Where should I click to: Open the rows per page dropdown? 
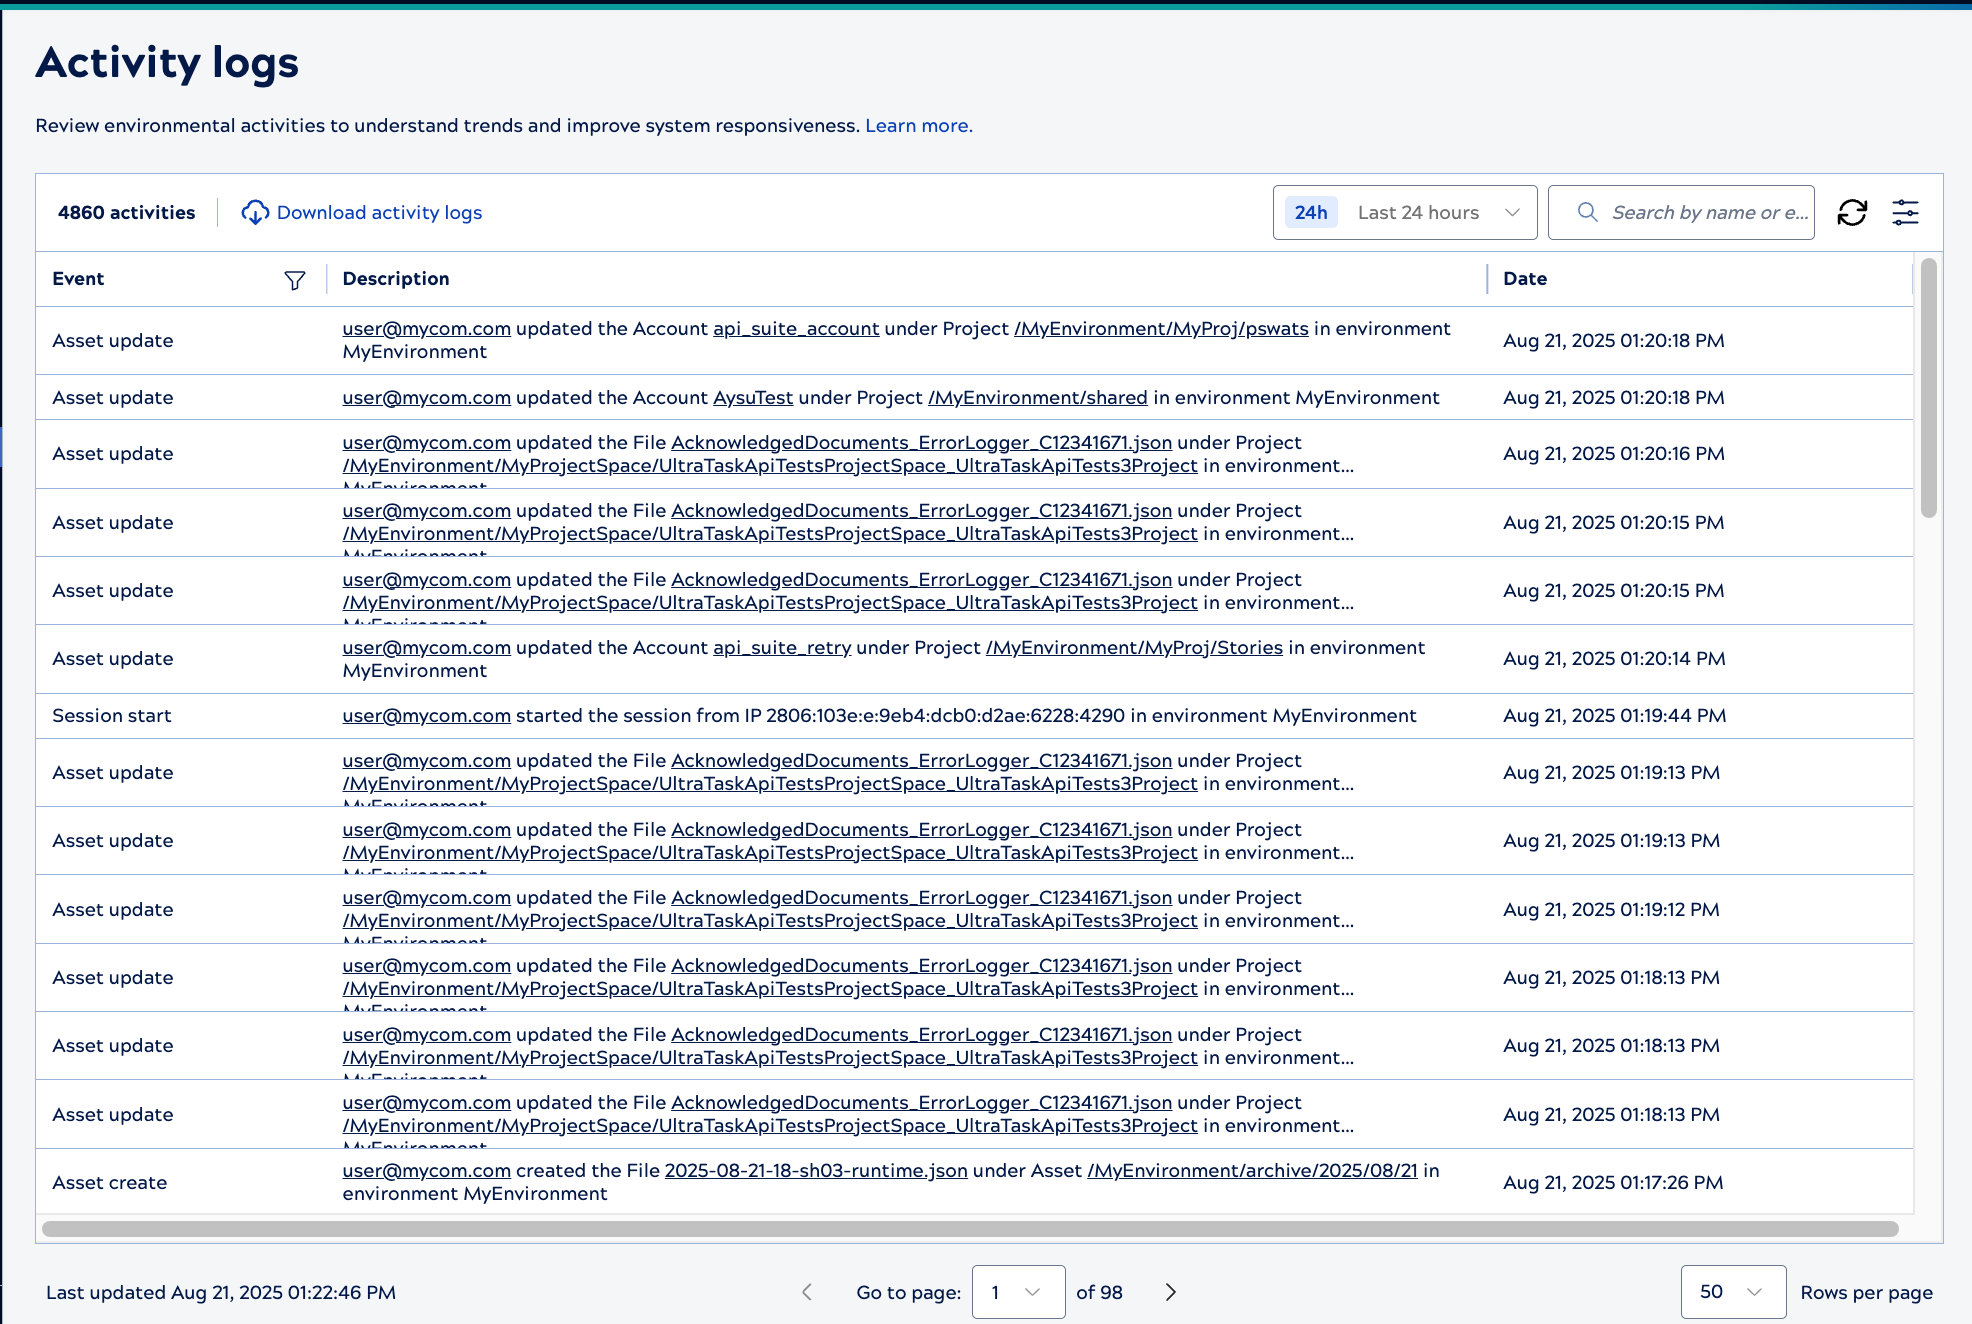pos(1732,1292)
